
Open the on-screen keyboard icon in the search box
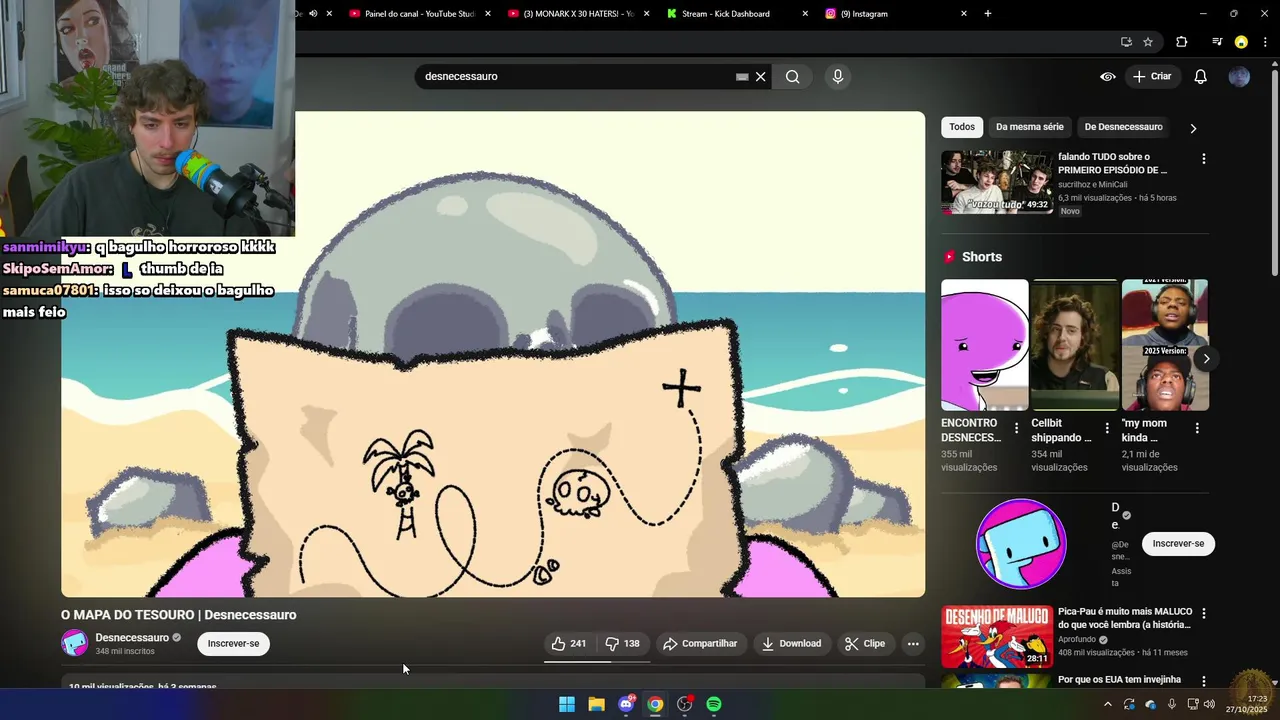742,76
